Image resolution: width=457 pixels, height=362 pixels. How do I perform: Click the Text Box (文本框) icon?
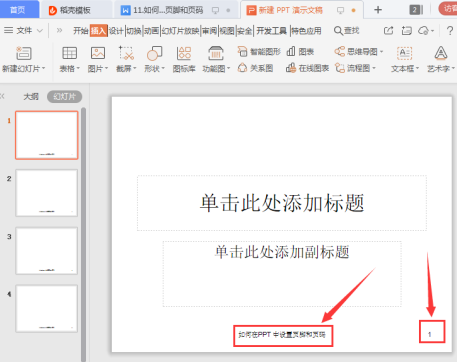[405, 53]
